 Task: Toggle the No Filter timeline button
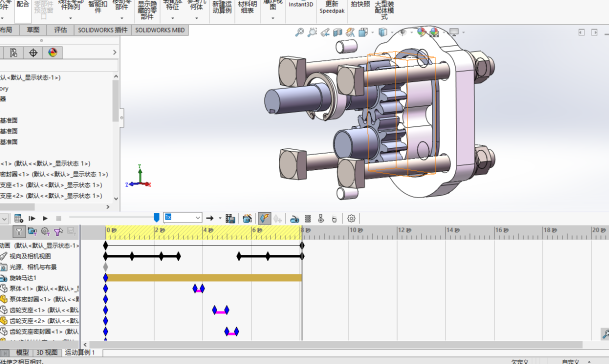(19, 232)
